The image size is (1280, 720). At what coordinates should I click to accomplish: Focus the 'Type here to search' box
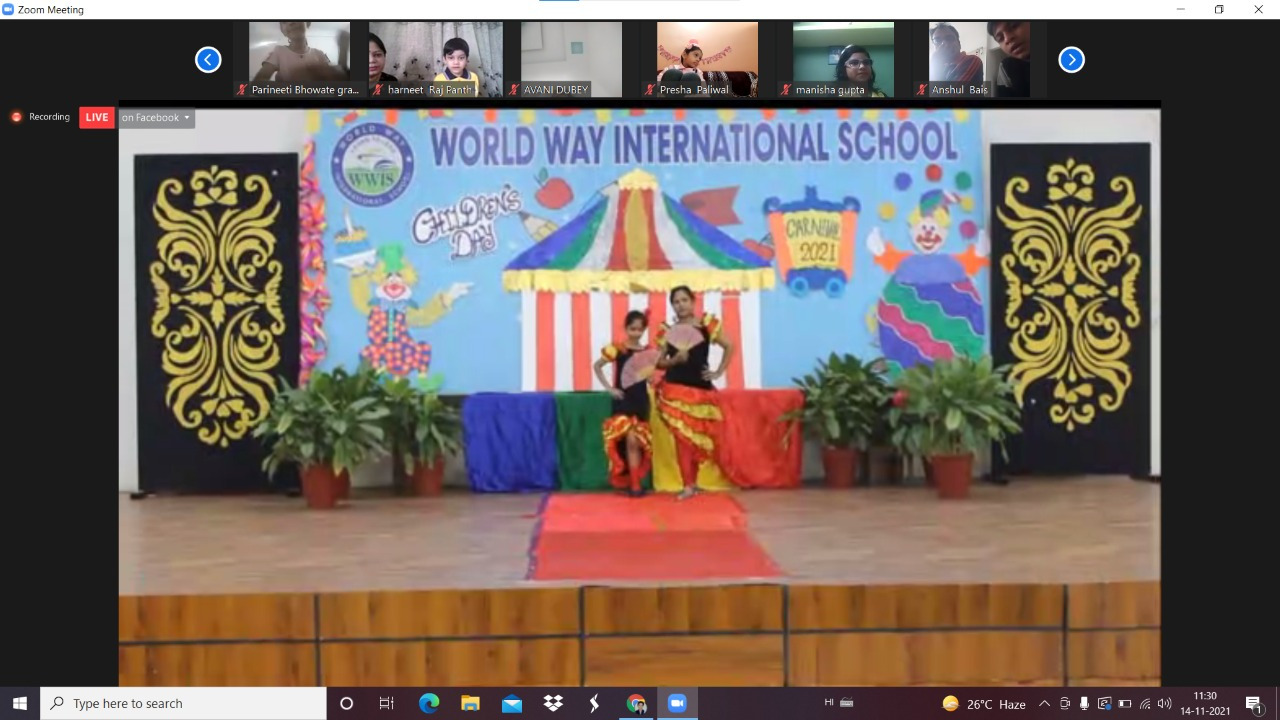(x=183, y=704)
